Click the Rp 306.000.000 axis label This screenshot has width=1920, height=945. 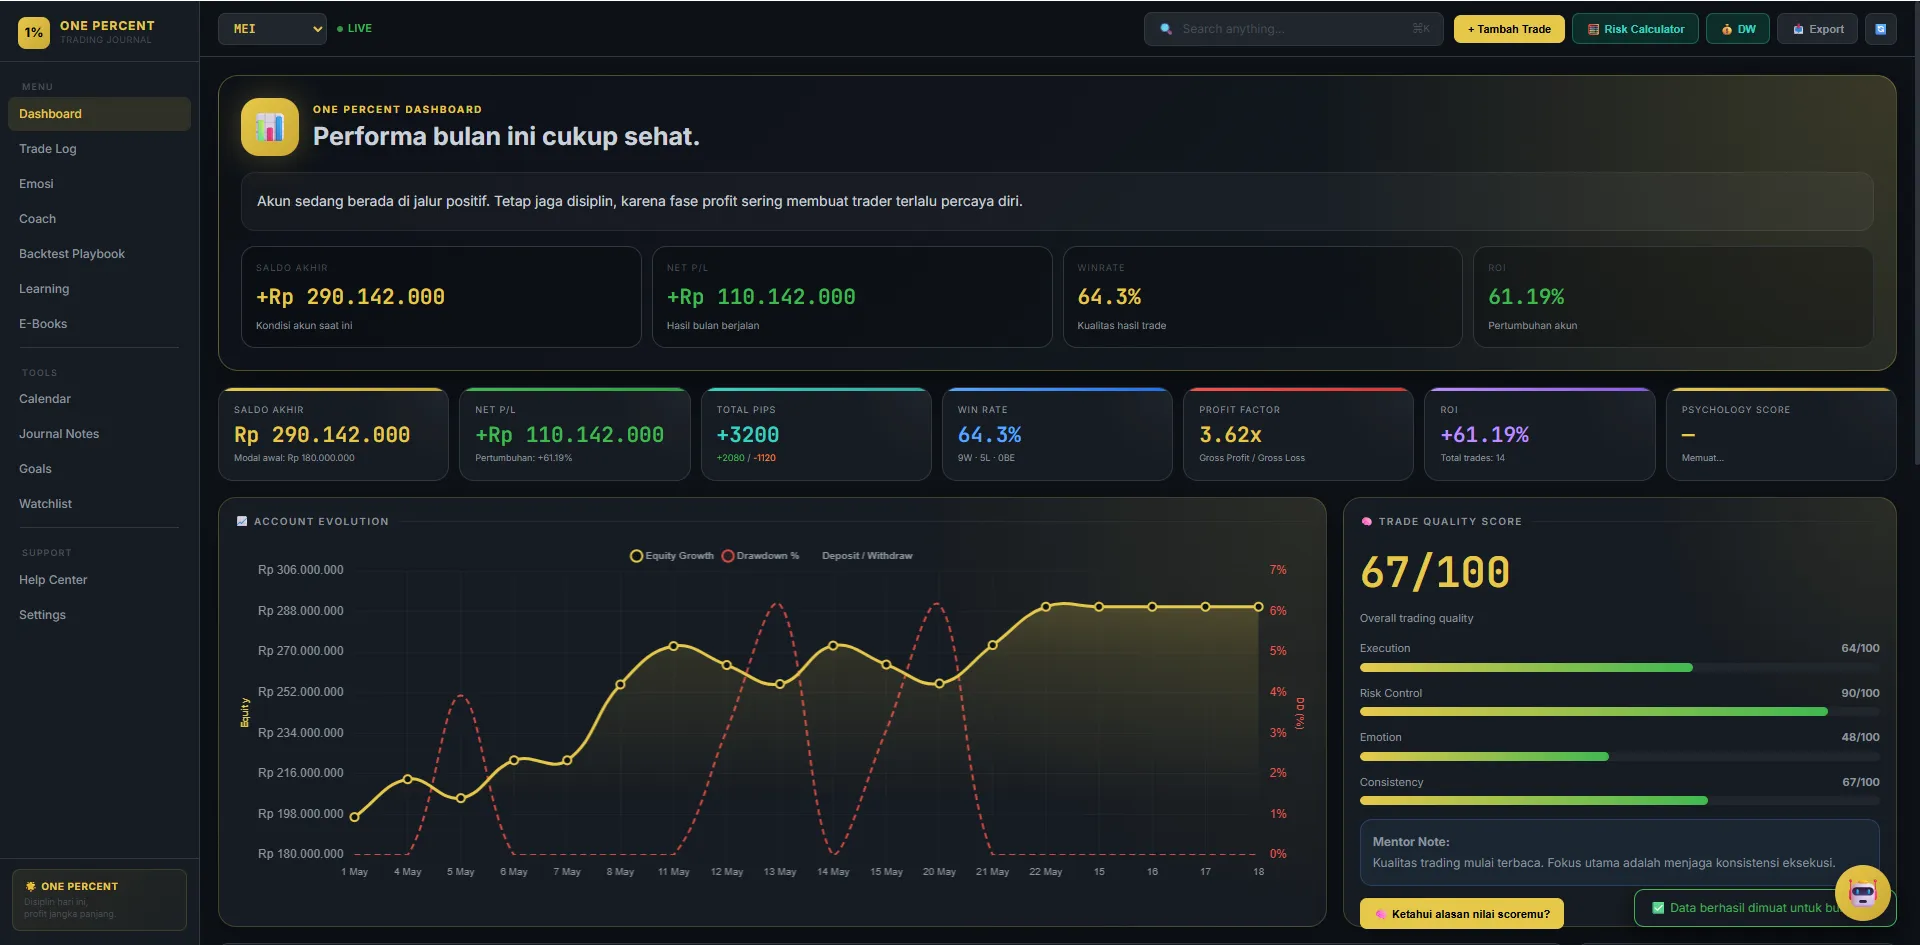click(300, 570)
